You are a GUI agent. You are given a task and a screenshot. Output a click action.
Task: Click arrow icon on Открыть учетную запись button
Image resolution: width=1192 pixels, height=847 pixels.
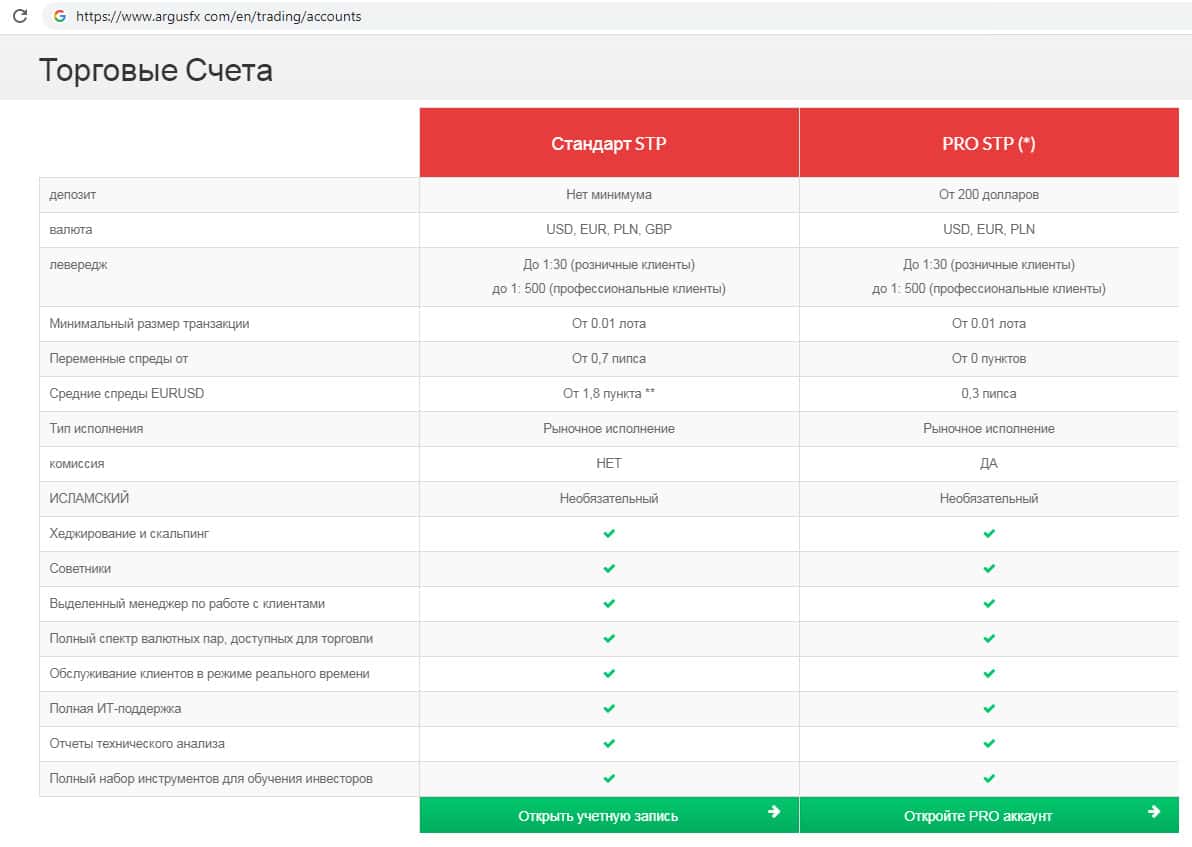pos(773,812)
